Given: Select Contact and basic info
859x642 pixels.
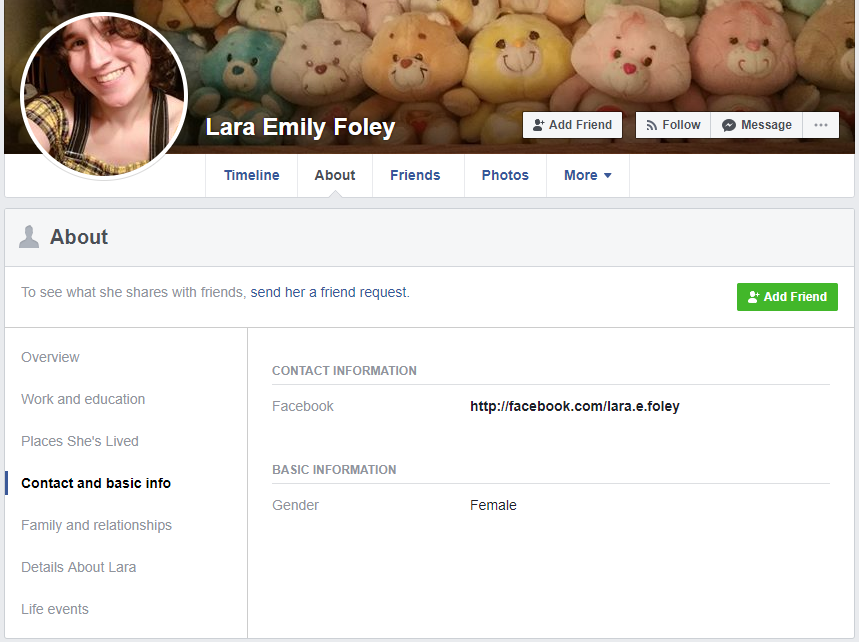Looking at the screenshot, I should (96, 483).
